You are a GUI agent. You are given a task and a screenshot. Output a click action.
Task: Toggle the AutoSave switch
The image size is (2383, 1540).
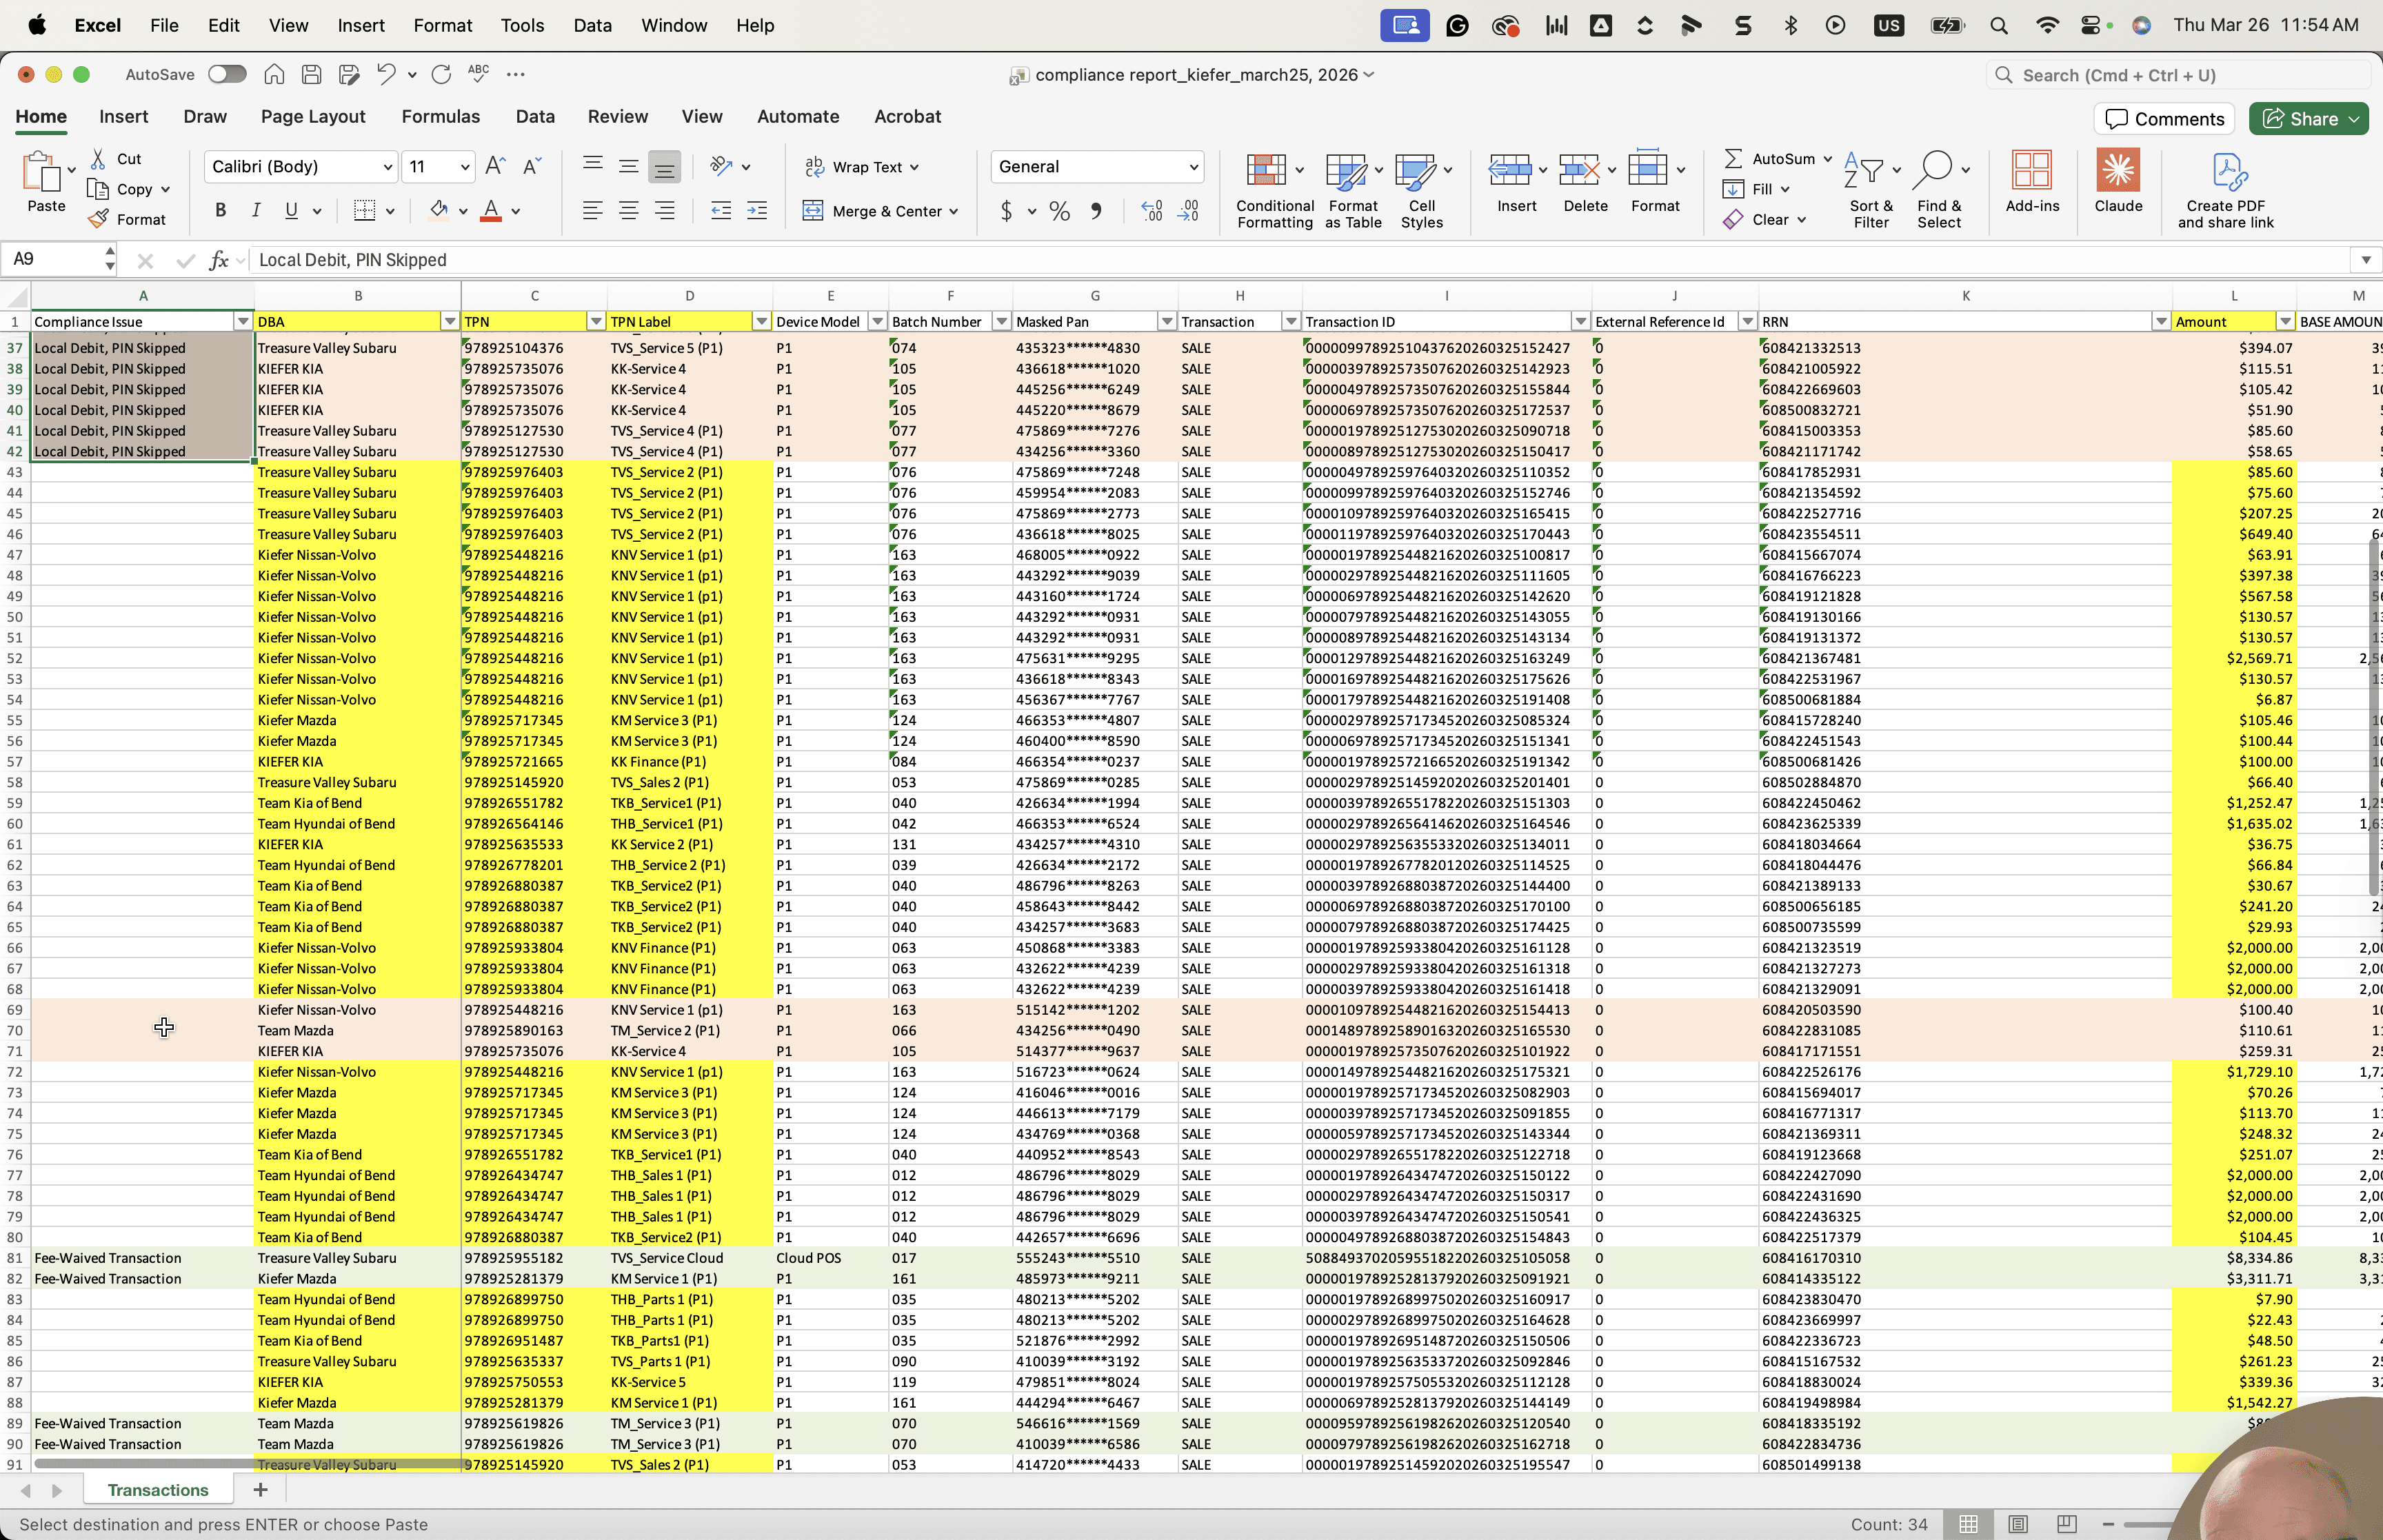227,74
